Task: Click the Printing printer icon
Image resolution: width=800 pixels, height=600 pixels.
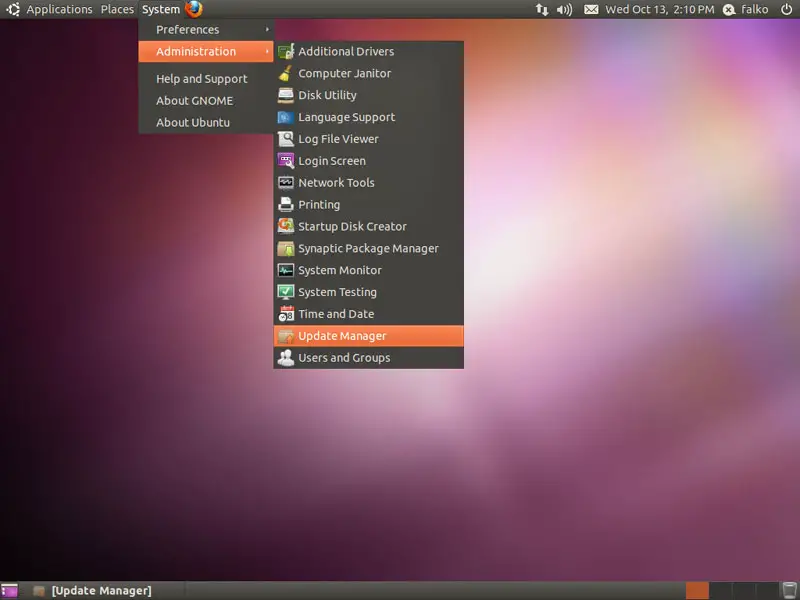Action: pyautogui.click(x=286, y=205)
